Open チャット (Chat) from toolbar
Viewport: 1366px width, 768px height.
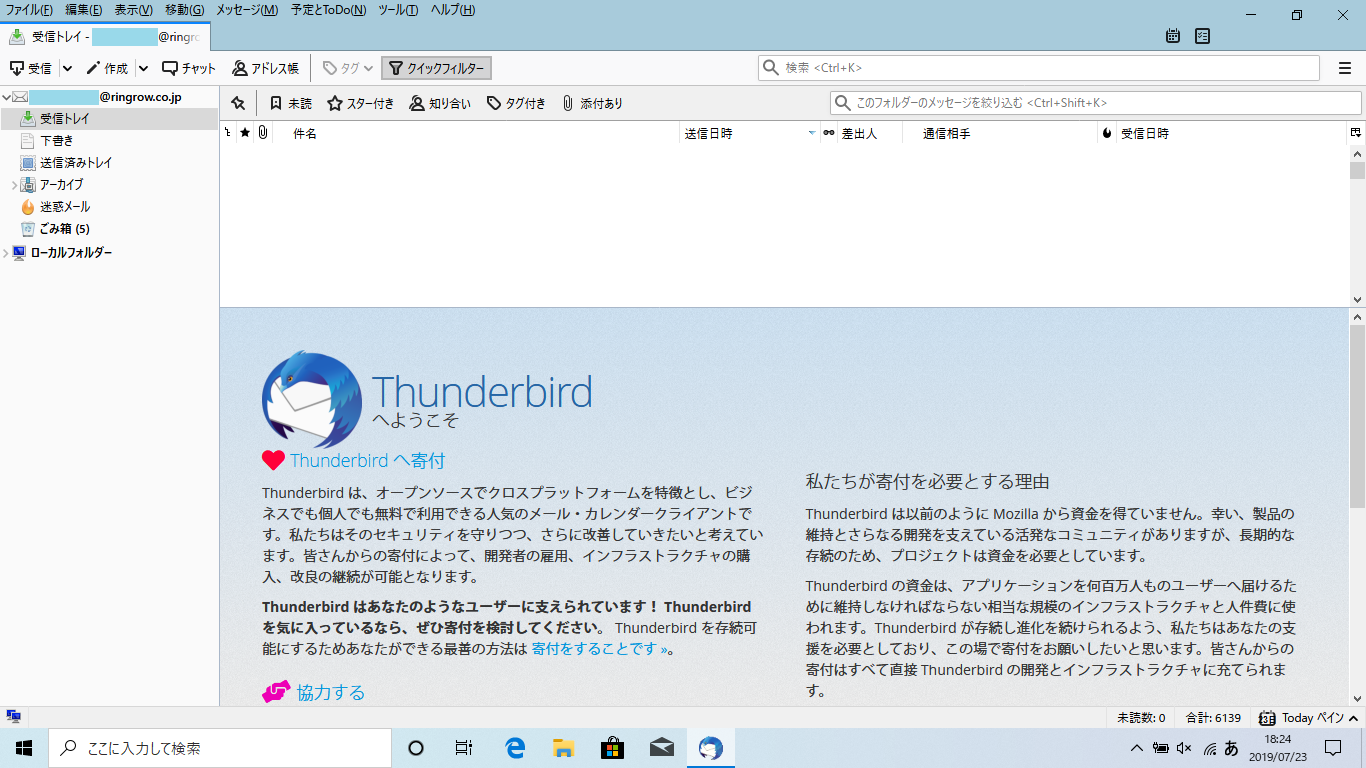click(189, 68)
